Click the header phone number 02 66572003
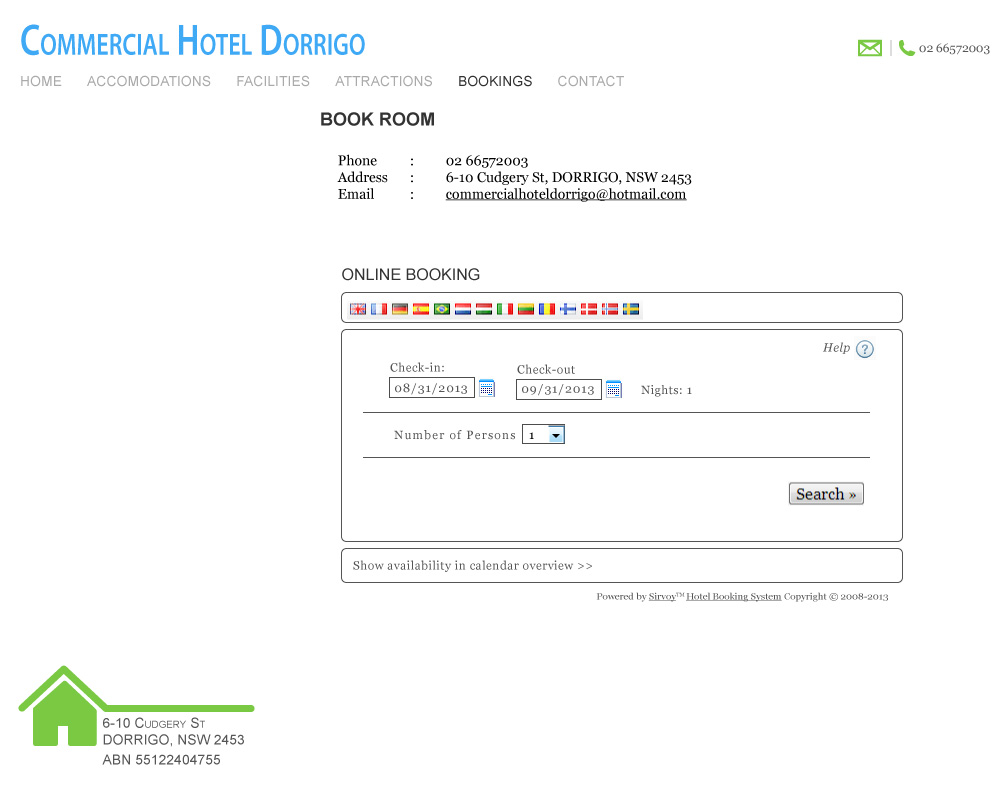Viewport: 1000px width, 800px height. (954, 48)
